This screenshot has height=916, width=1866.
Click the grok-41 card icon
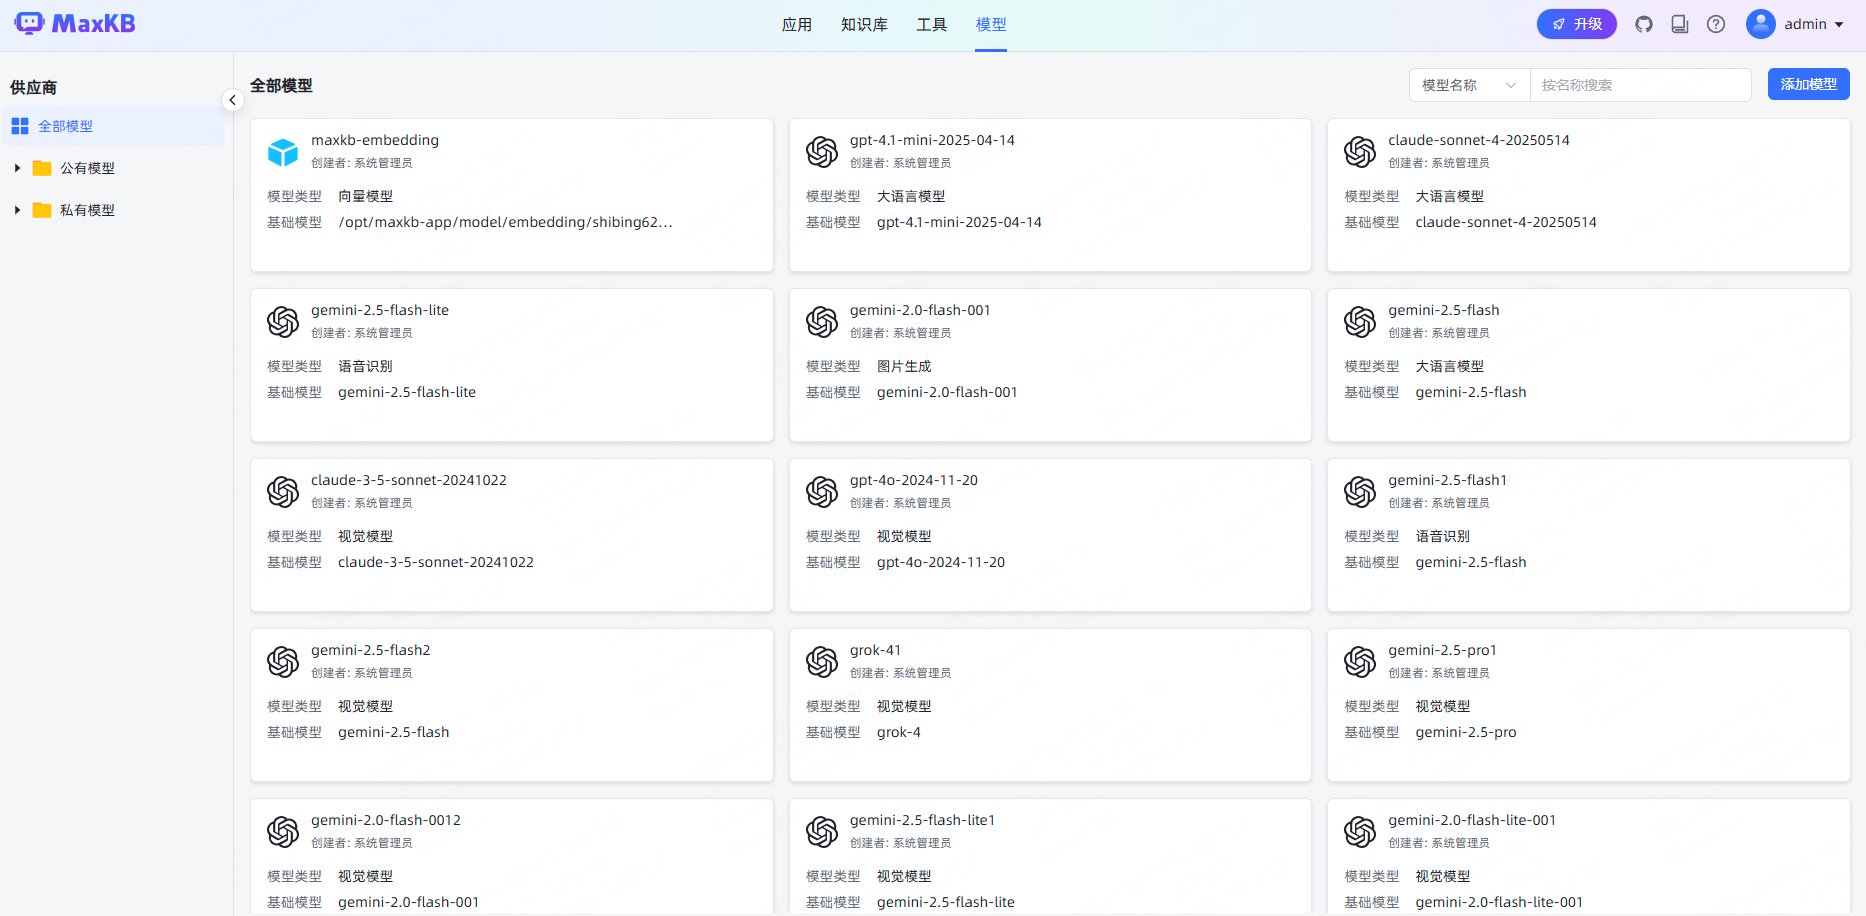coord(822,662)
